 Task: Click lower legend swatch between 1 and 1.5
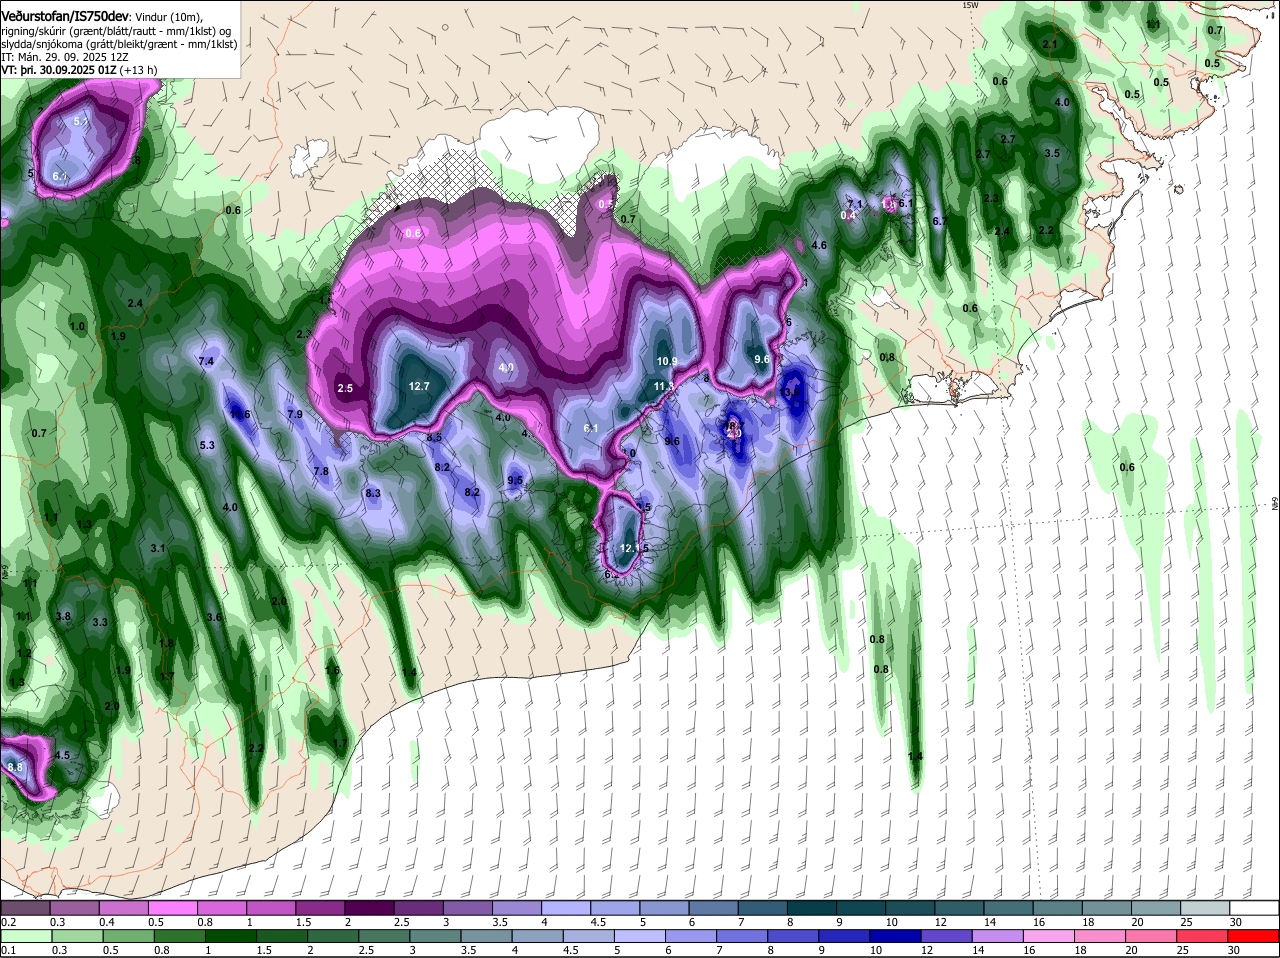229,936
